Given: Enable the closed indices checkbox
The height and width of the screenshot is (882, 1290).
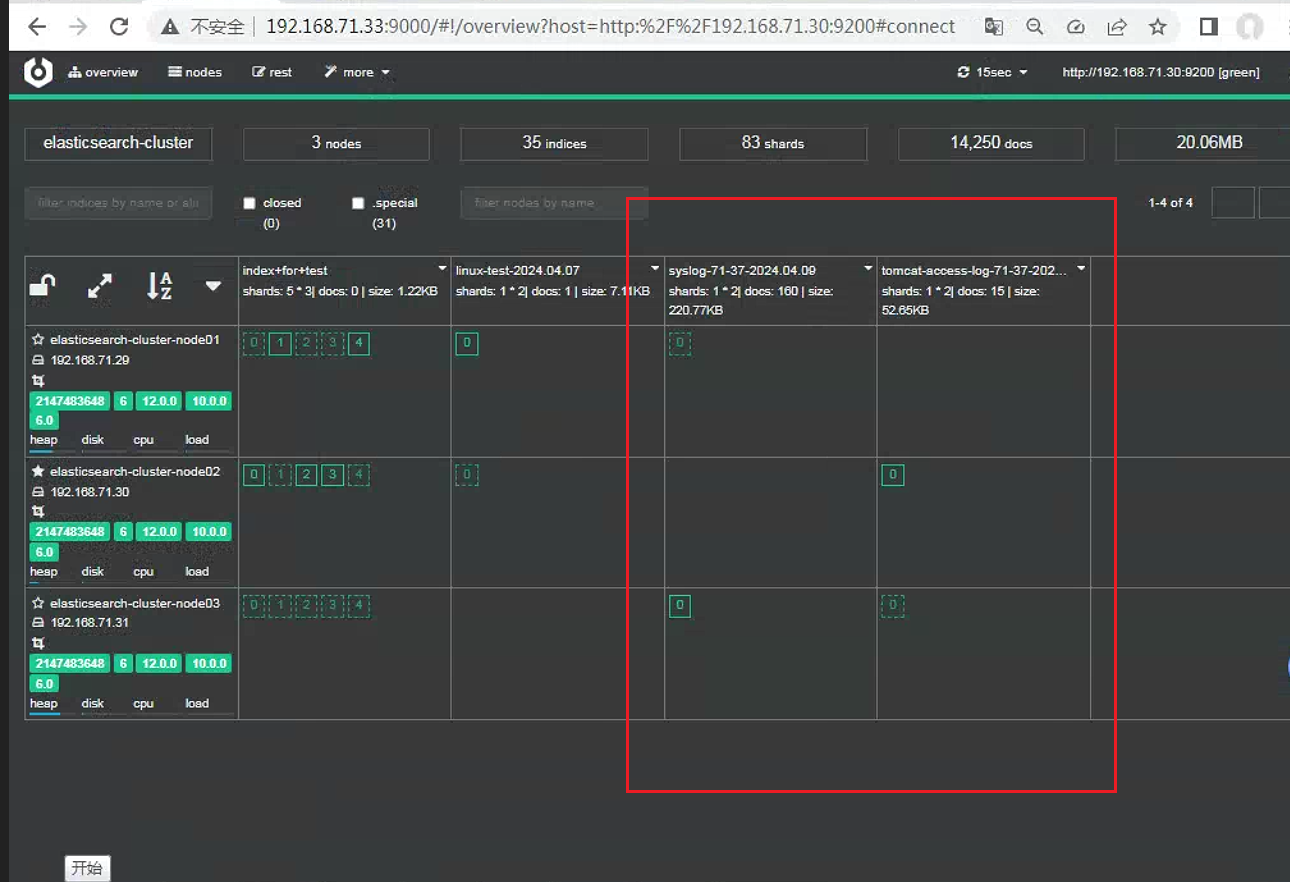Looking at the screenshot, I should [250, 203].
